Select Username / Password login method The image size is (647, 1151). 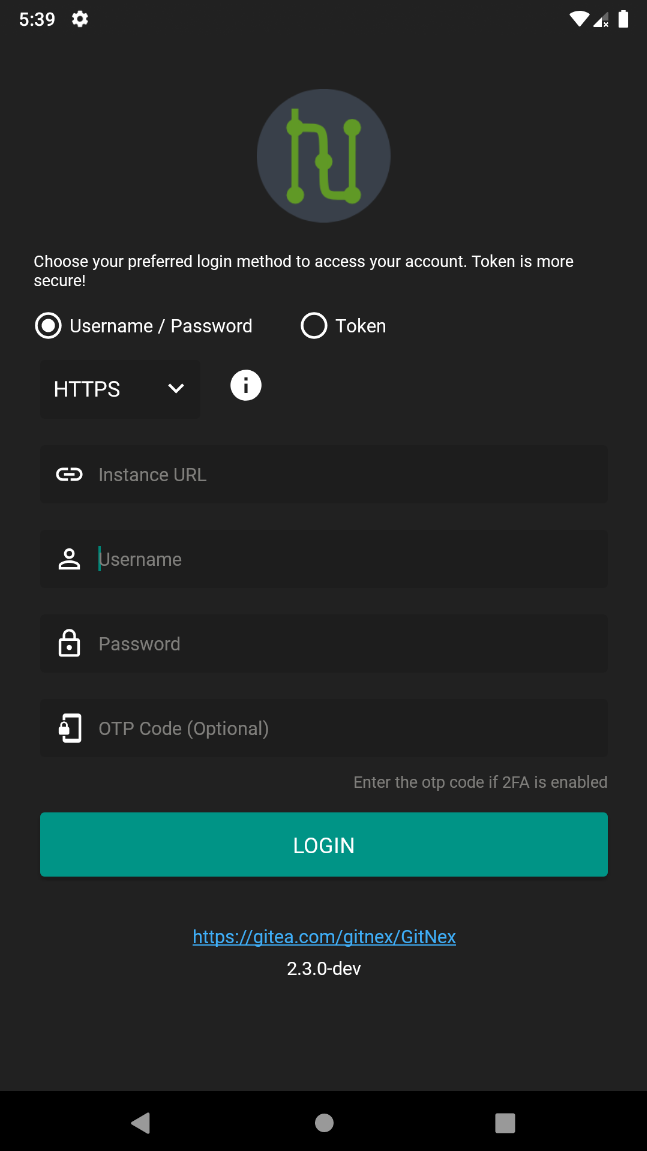[48, 326]
